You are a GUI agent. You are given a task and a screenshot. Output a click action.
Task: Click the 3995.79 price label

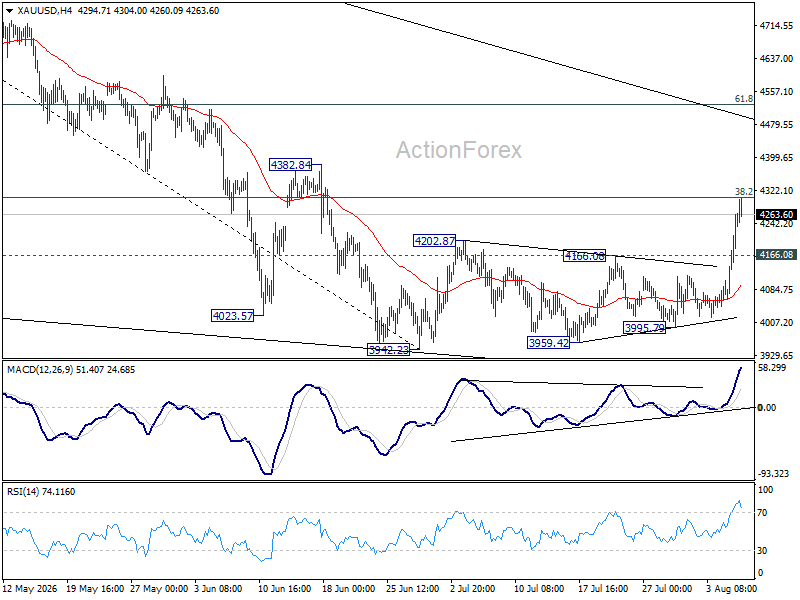point(645,328)
